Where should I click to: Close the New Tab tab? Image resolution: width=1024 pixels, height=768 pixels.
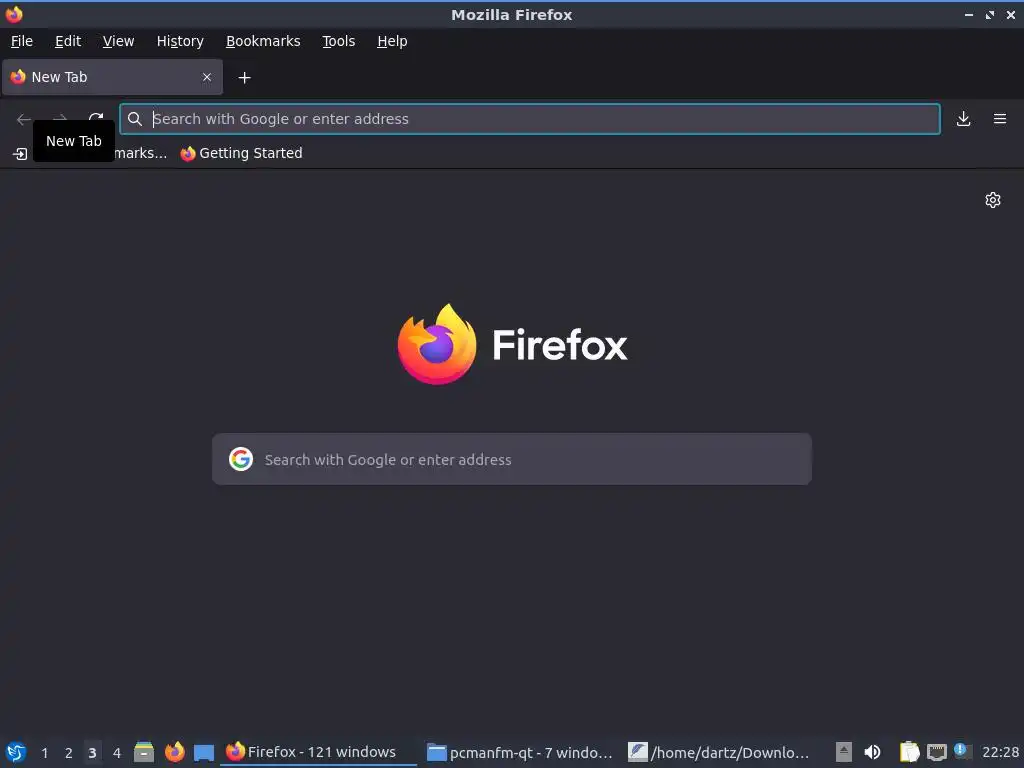coord(207,77)
